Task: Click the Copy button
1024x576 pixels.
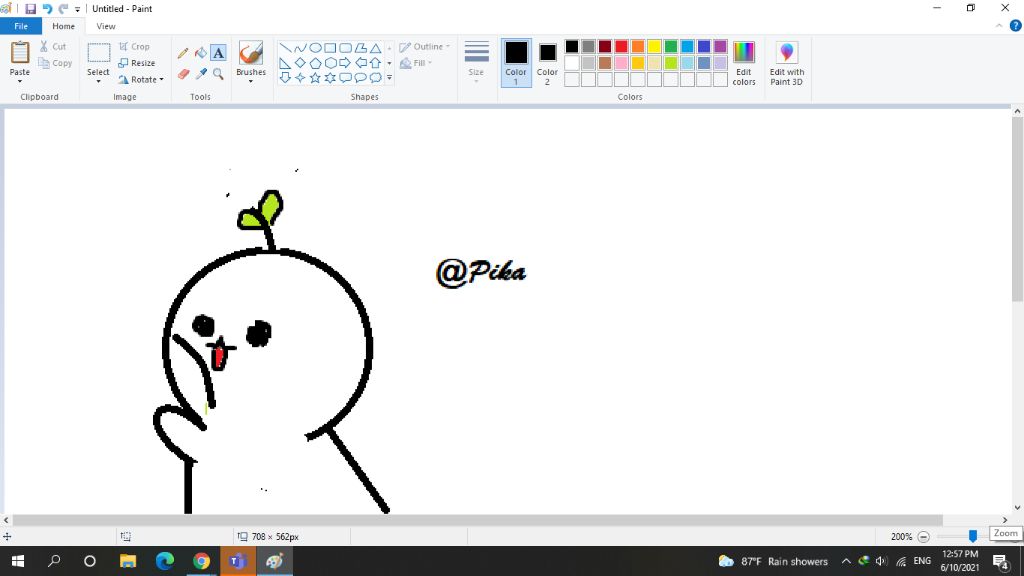Action: pos(56,63)
